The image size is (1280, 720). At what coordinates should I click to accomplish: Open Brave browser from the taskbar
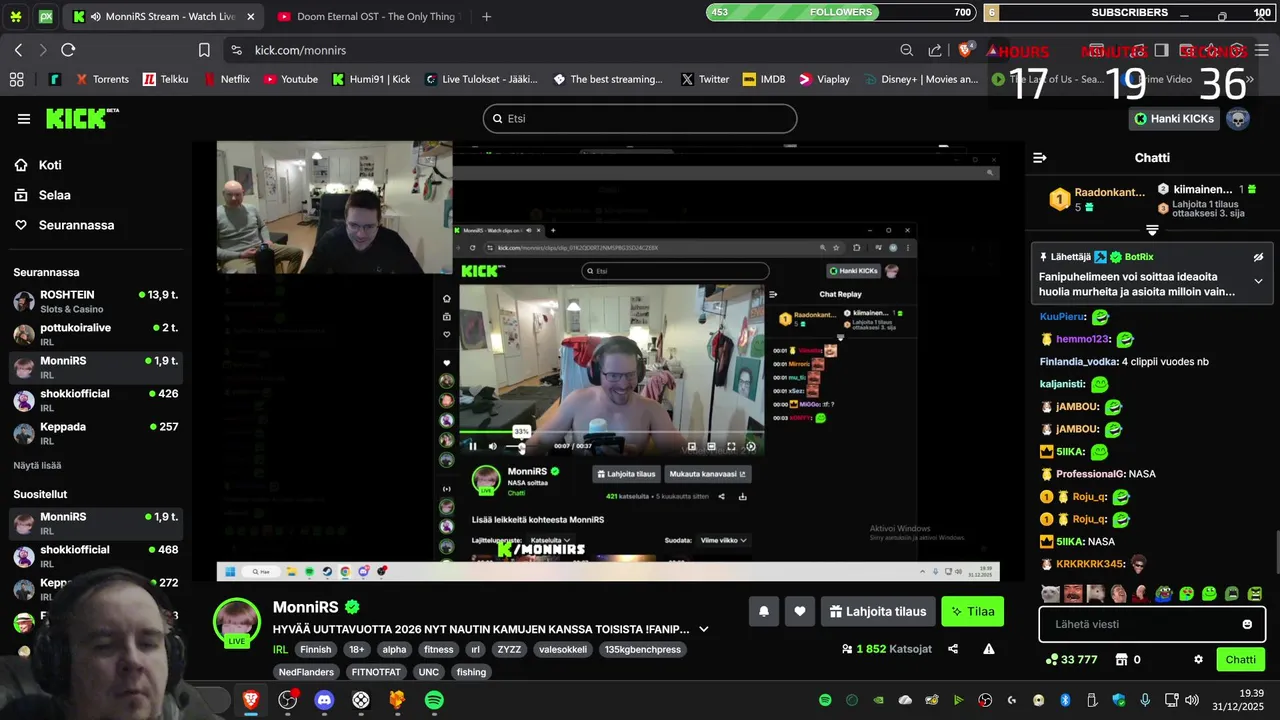tap(251, 700)
